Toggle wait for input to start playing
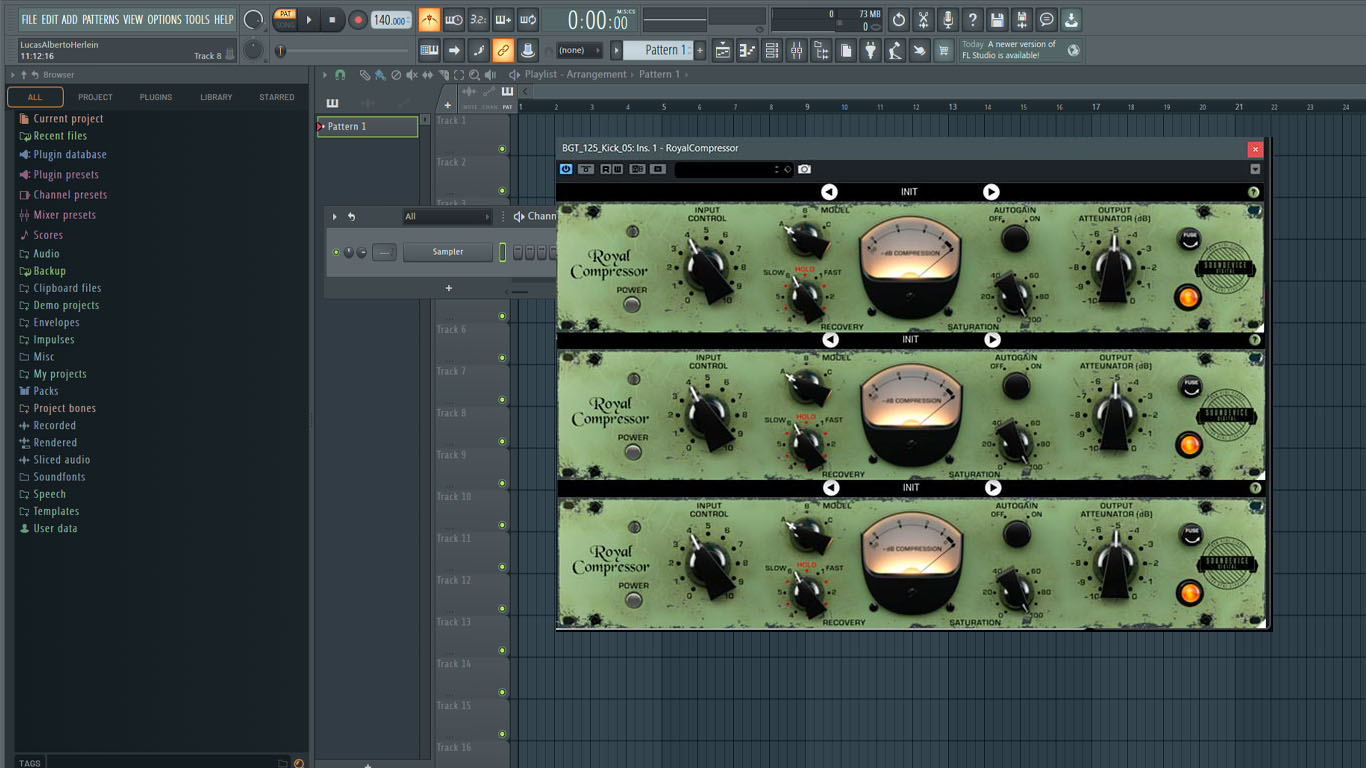Screen dimensions: 1366x768 click(454, 19)
